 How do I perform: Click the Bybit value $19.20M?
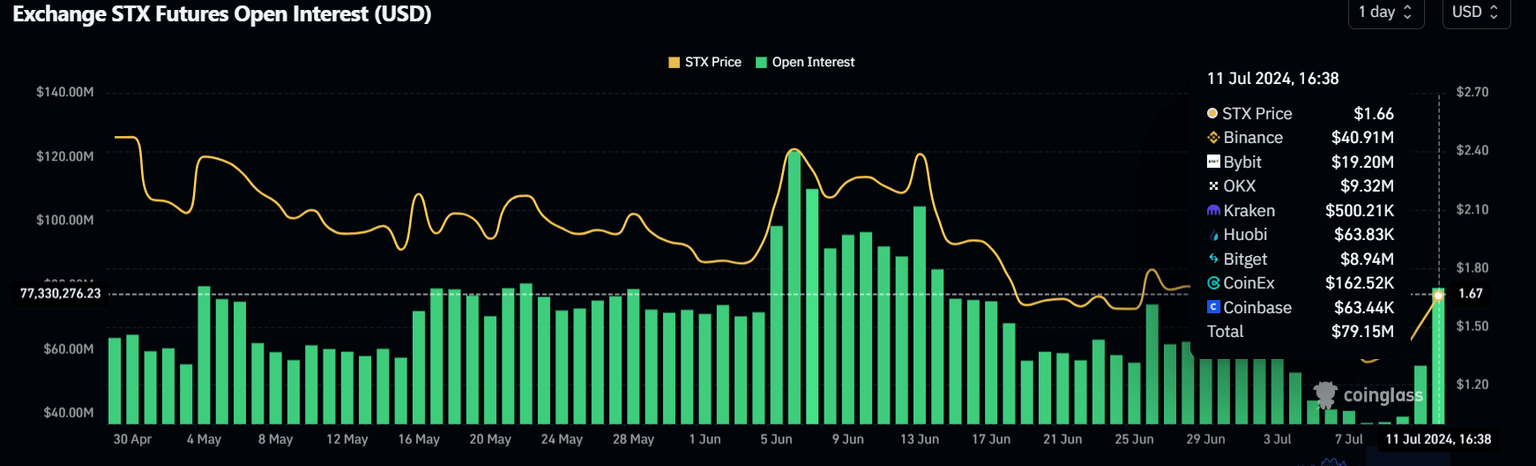1363,162
